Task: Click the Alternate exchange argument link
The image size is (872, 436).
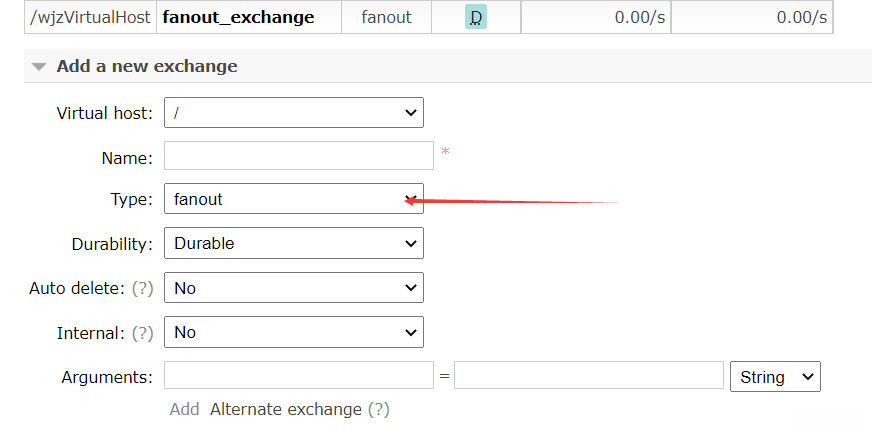Action: click(285, 409)
